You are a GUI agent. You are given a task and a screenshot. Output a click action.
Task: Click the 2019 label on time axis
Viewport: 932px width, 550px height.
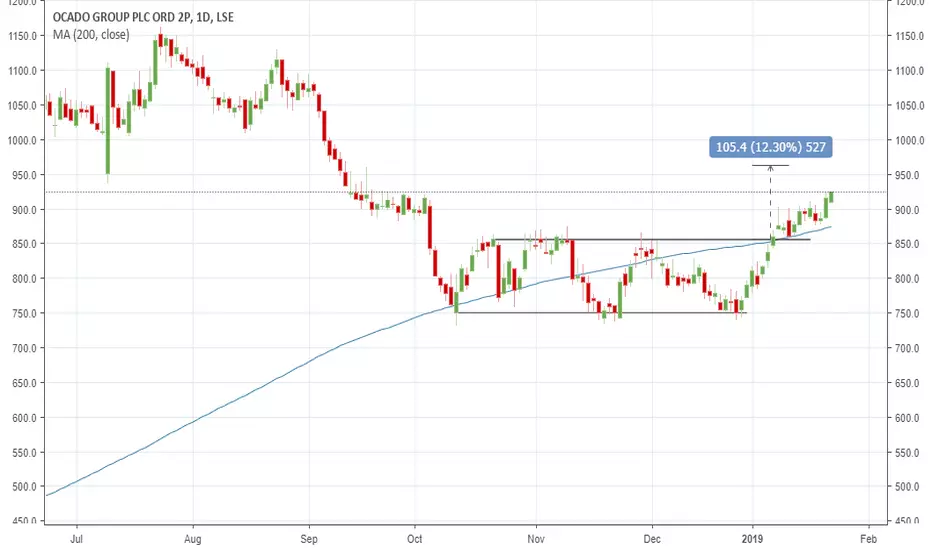tap(752, 539)
